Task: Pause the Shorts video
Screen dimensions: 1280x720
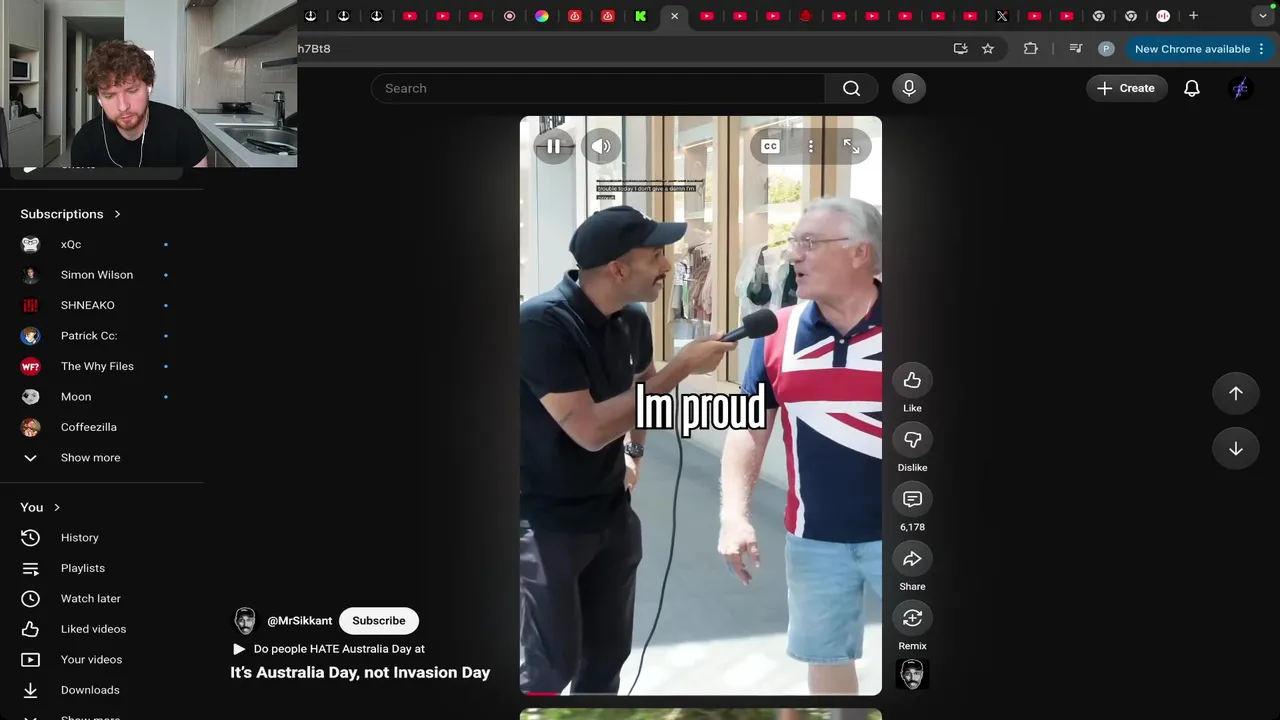Action: point(553,146)
